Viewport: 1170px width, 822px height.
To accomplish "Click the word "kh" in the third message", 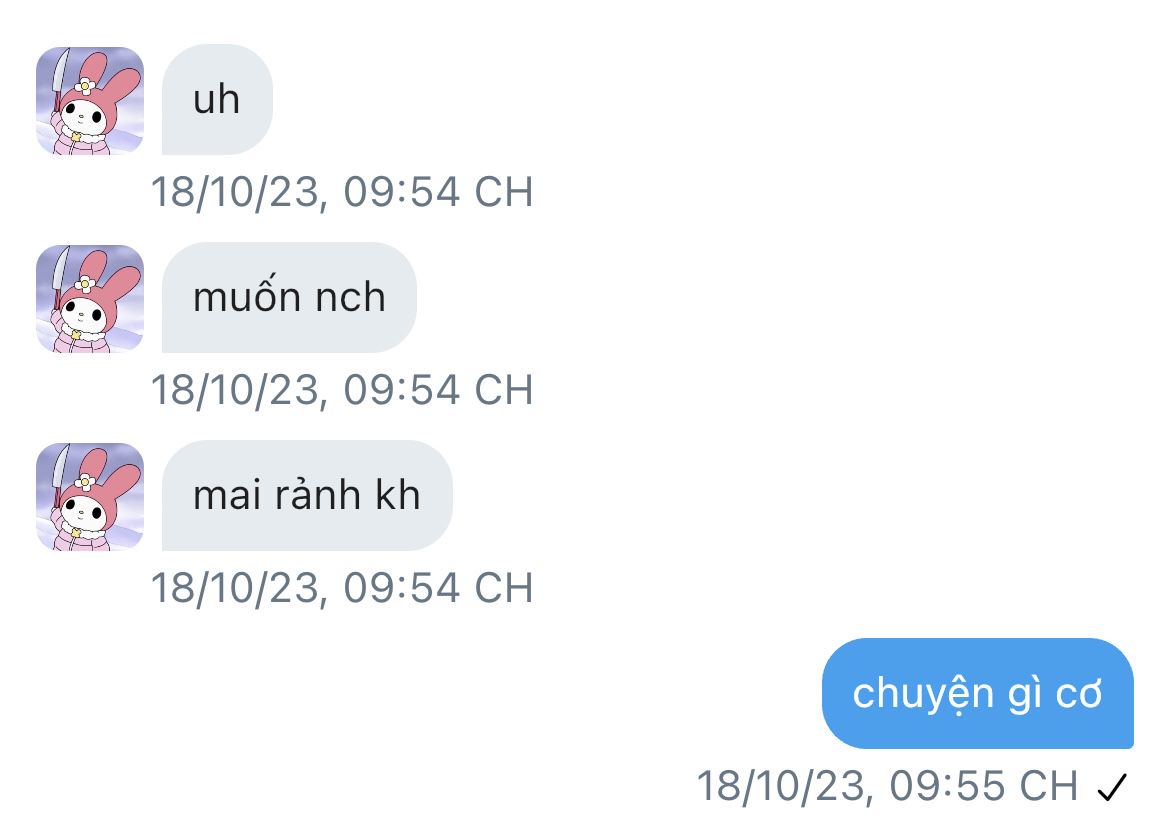I will [398, 495].
